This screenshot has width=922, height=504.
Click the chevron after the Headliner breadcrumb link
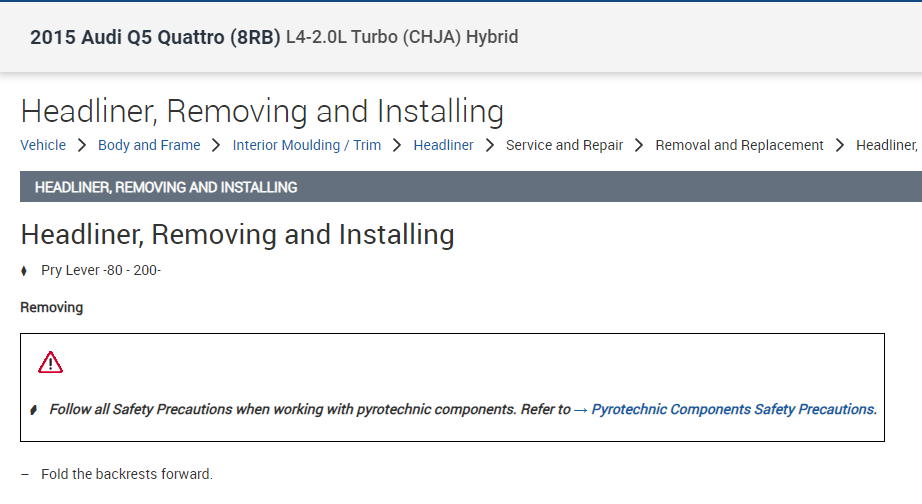(x=490, y=145)
